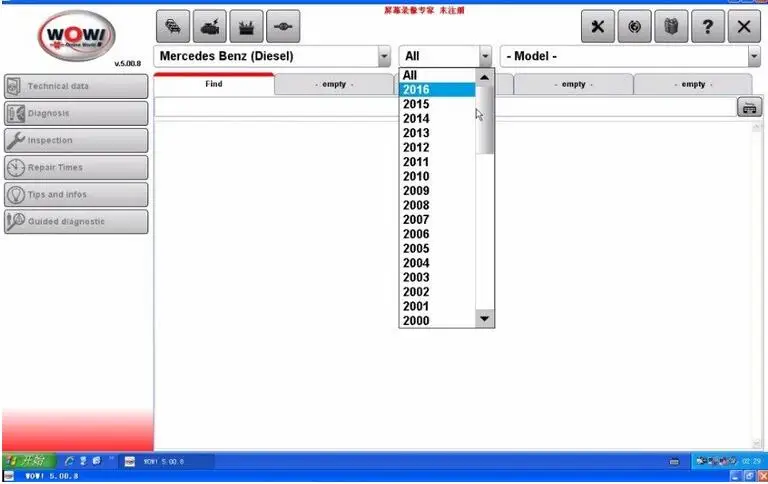Pick 2007 in the year list
This screenshot has height=484, width=768.
click(x=437, y=220)
